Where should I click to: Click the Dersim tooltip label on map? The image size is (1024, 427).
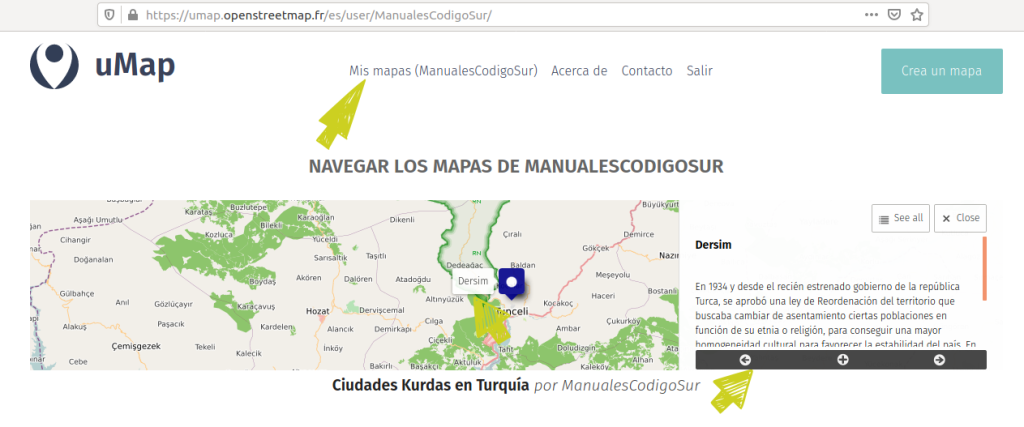tap(473, 281)
